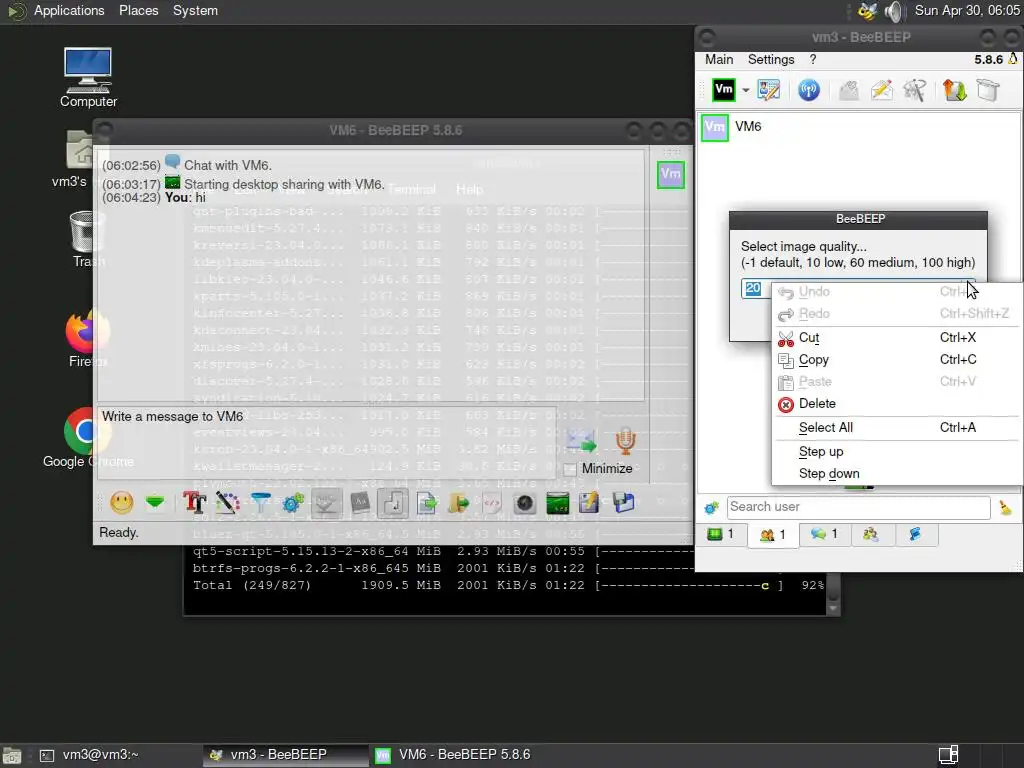Screen dimensions: 1024x768
Task: Click the send message envelope arrow icon
Action: click(581, 441)
